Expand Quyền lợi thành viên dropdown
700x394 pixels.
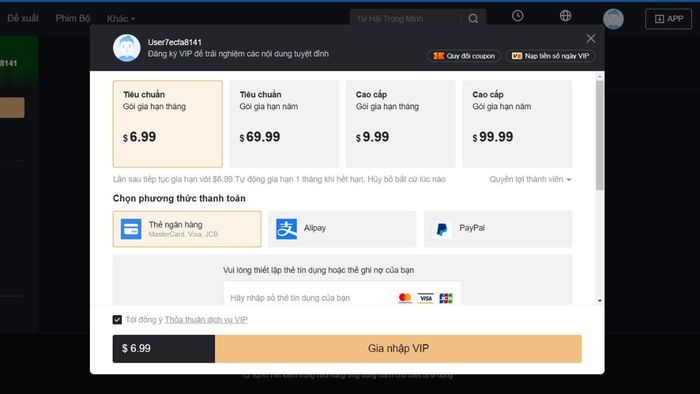[530, 179]
